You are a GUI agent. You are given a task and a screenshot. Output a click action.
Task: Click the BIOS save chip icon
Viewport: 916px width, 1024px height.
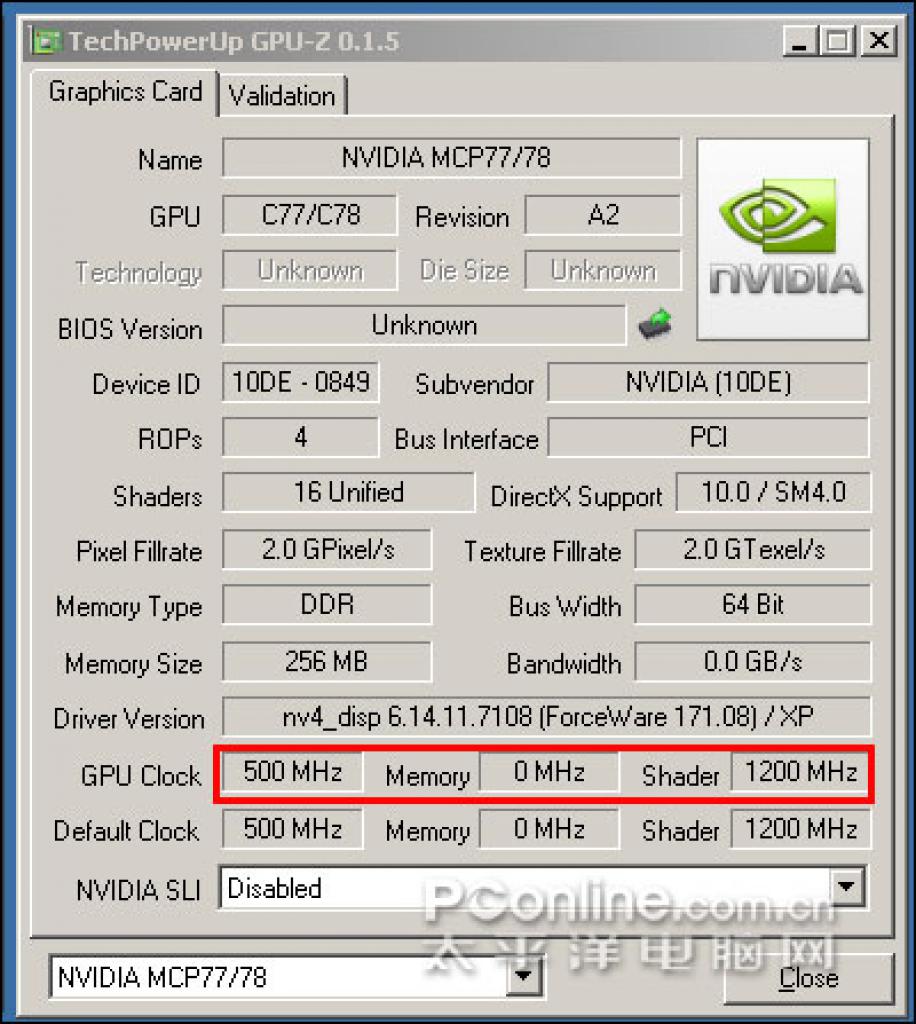coord(655,323)
